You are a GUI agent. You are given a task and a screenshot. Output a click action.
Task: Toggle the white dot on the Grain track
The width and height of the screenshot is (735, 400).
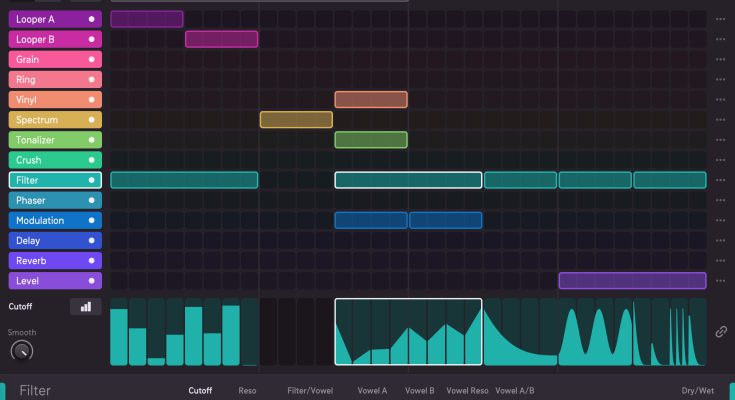coord(92,60)
